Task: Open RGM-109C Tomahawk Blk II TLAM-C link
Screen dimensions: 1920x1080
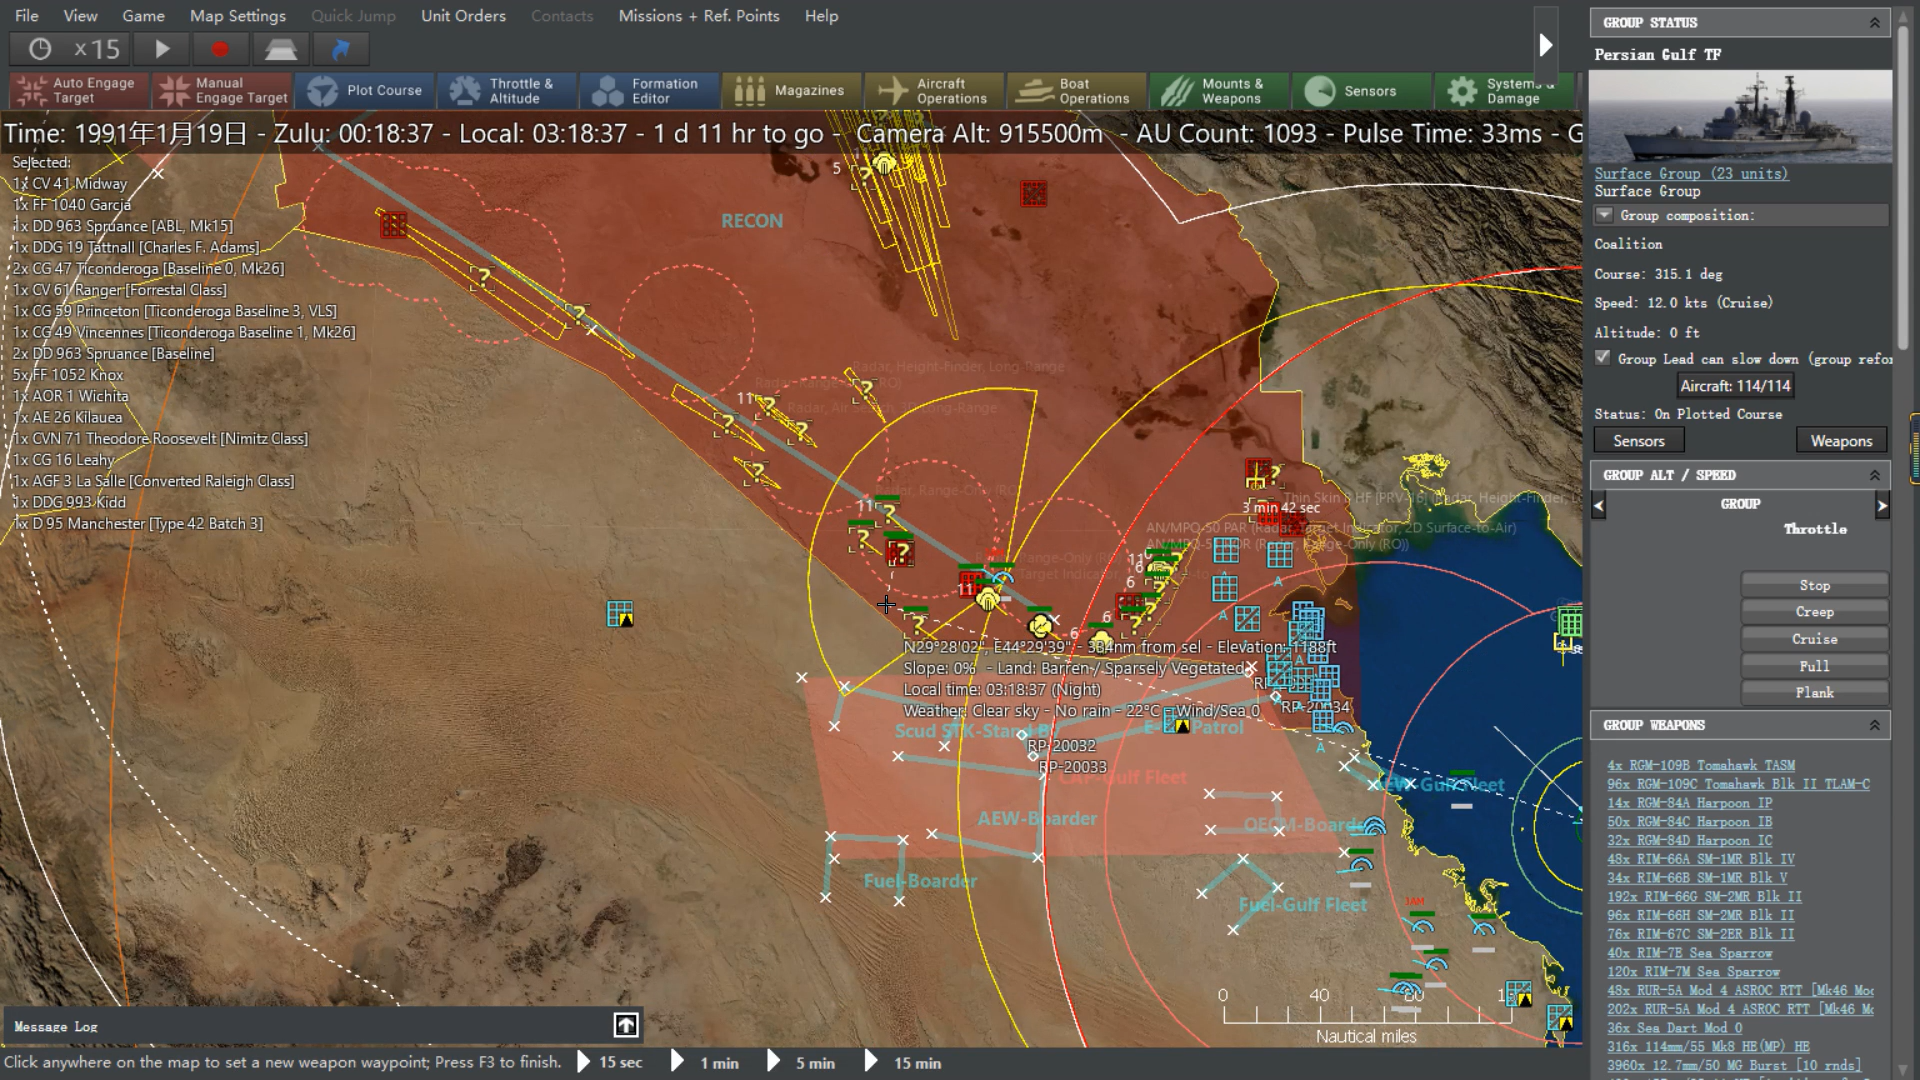Action: [x=1738, y=784]
